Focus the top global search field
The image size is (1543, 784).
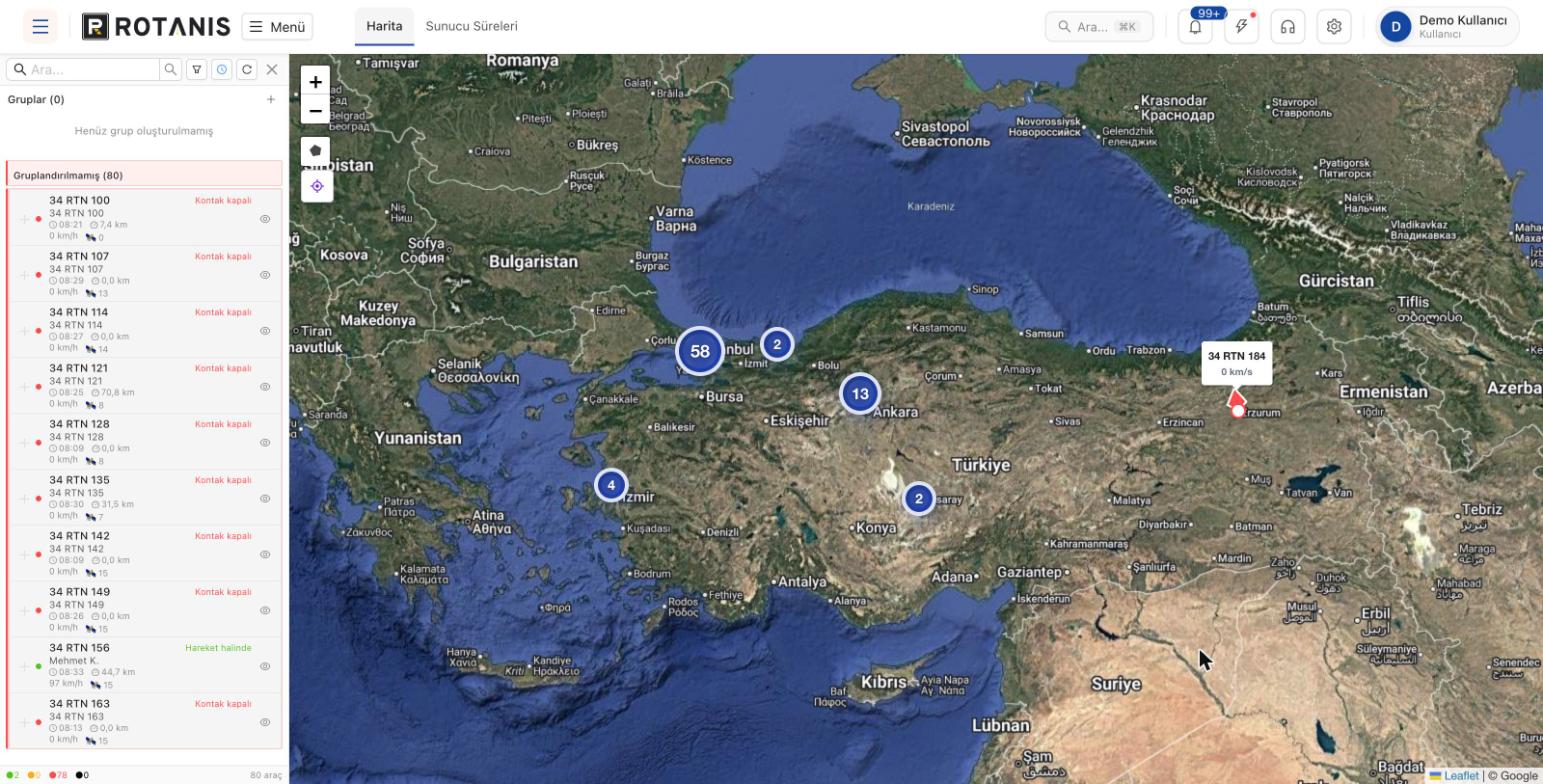[1099, 27]
